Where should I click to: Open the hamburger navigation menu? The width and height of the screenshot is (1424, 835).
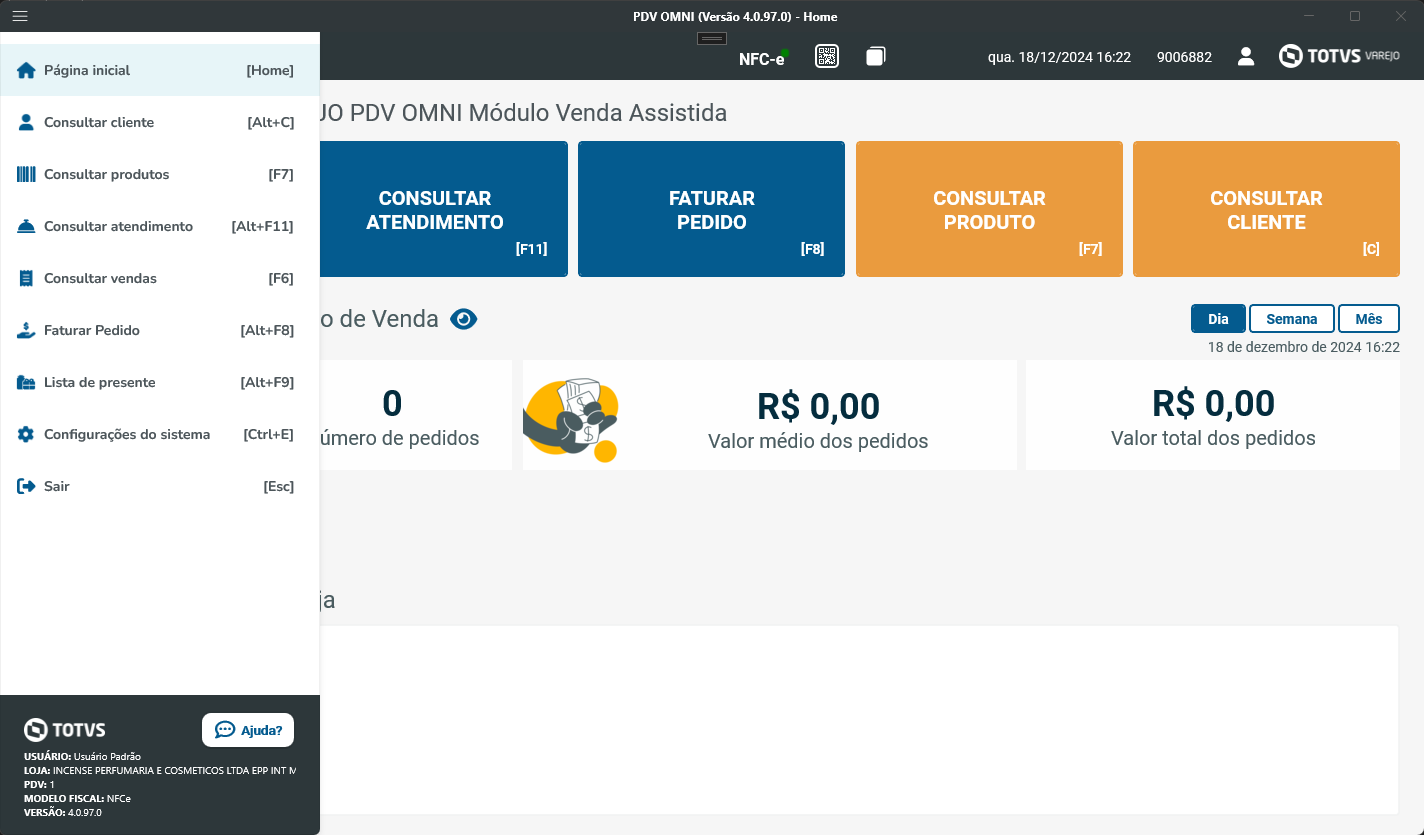18,16
